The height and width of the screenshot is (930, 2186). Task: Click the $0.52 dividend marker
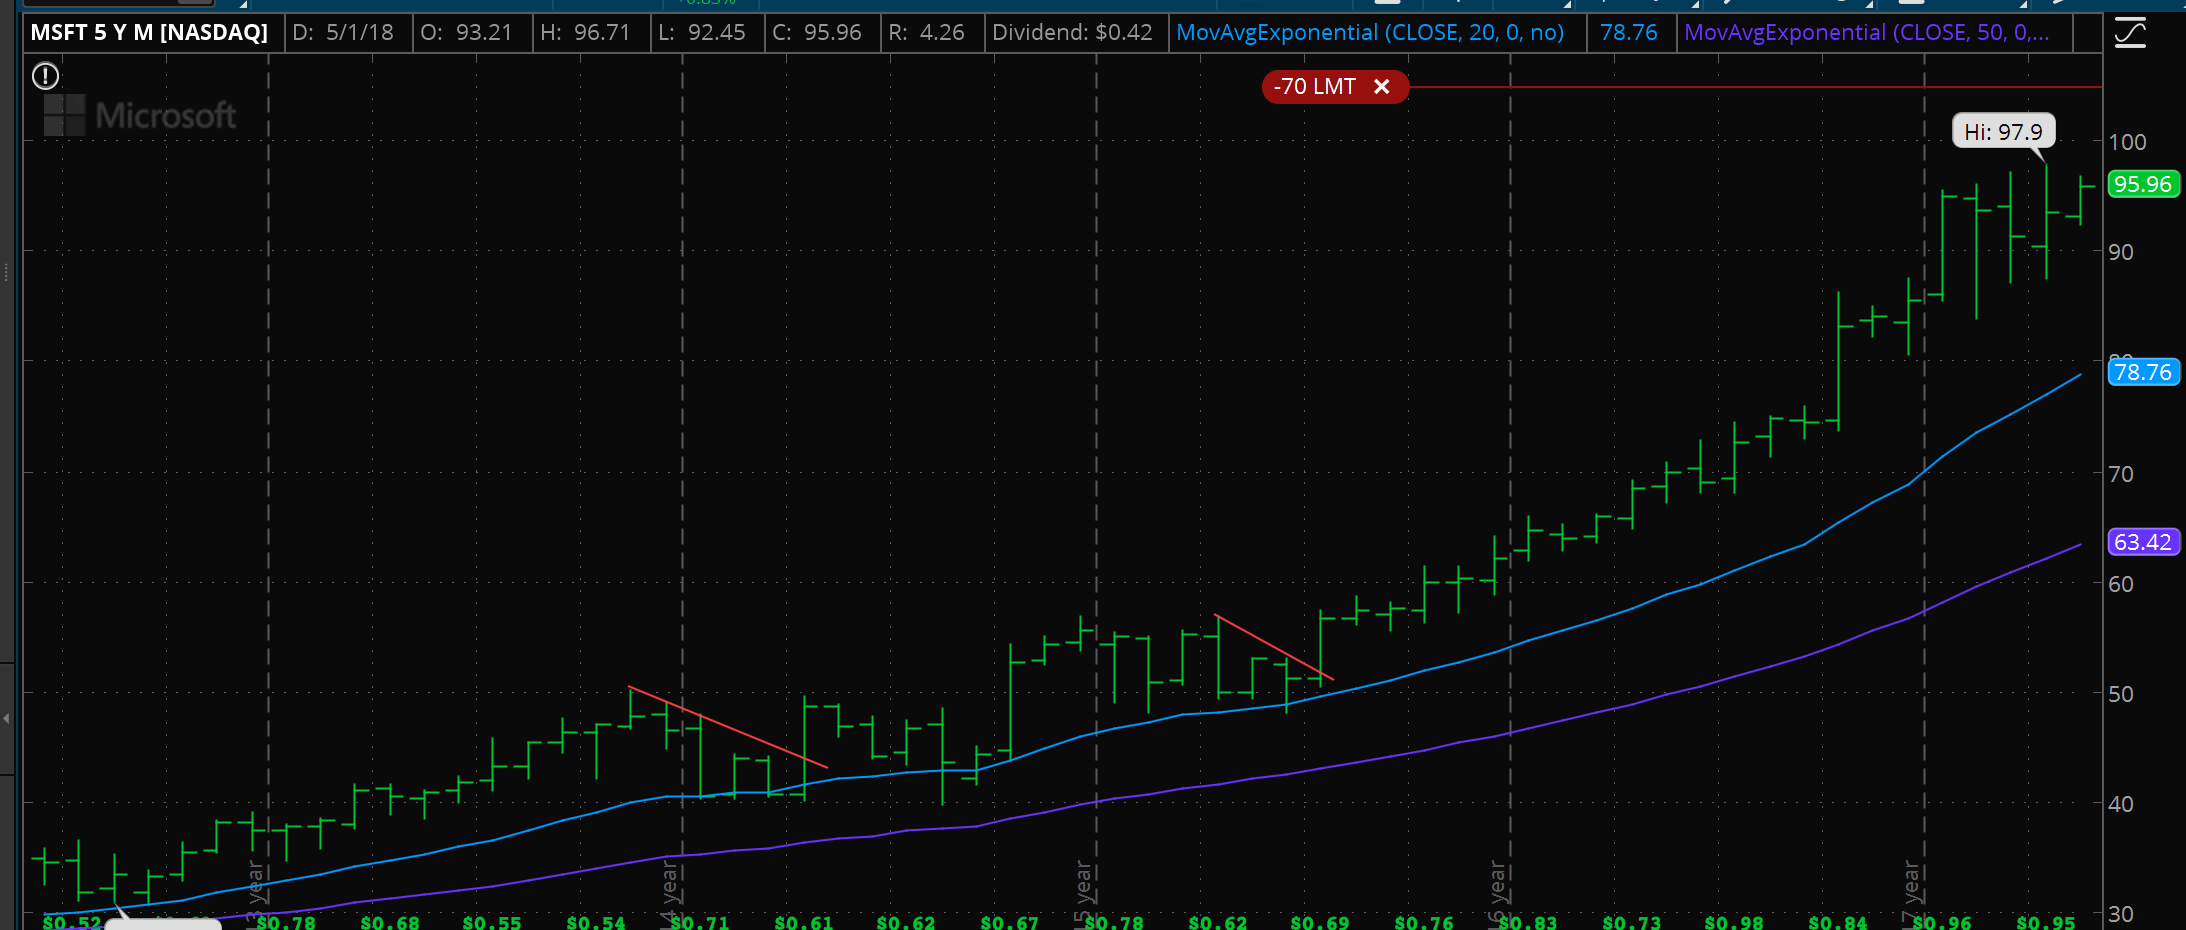pos(72,921)
